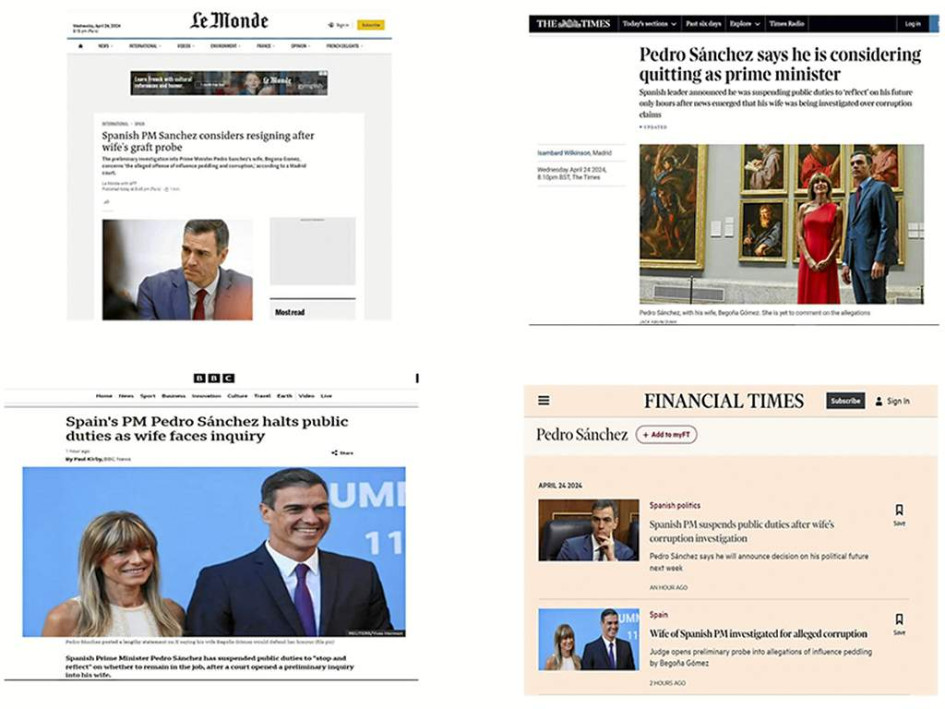Click The Times masthead logo

[x=574, y=21]
